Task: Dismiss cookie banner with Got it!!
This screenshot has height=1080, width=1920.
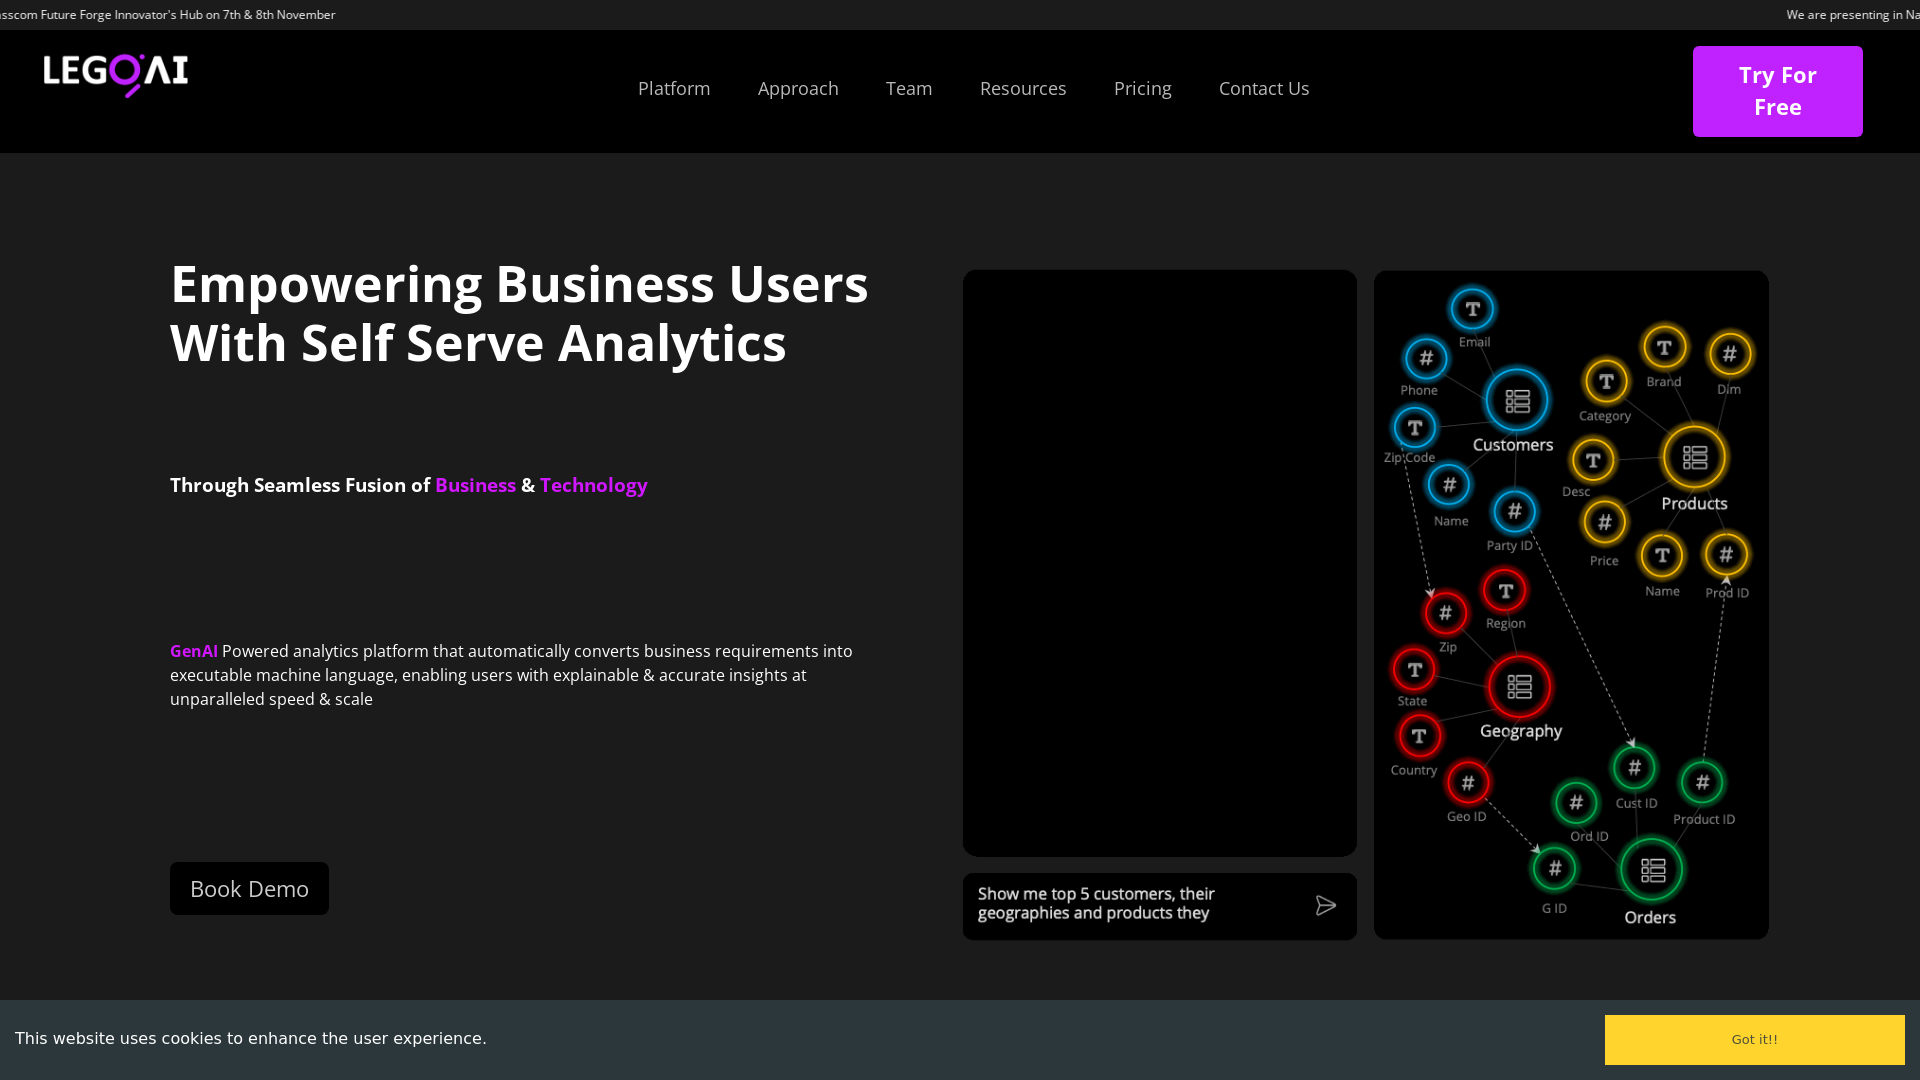Action: point(1754,1040)
